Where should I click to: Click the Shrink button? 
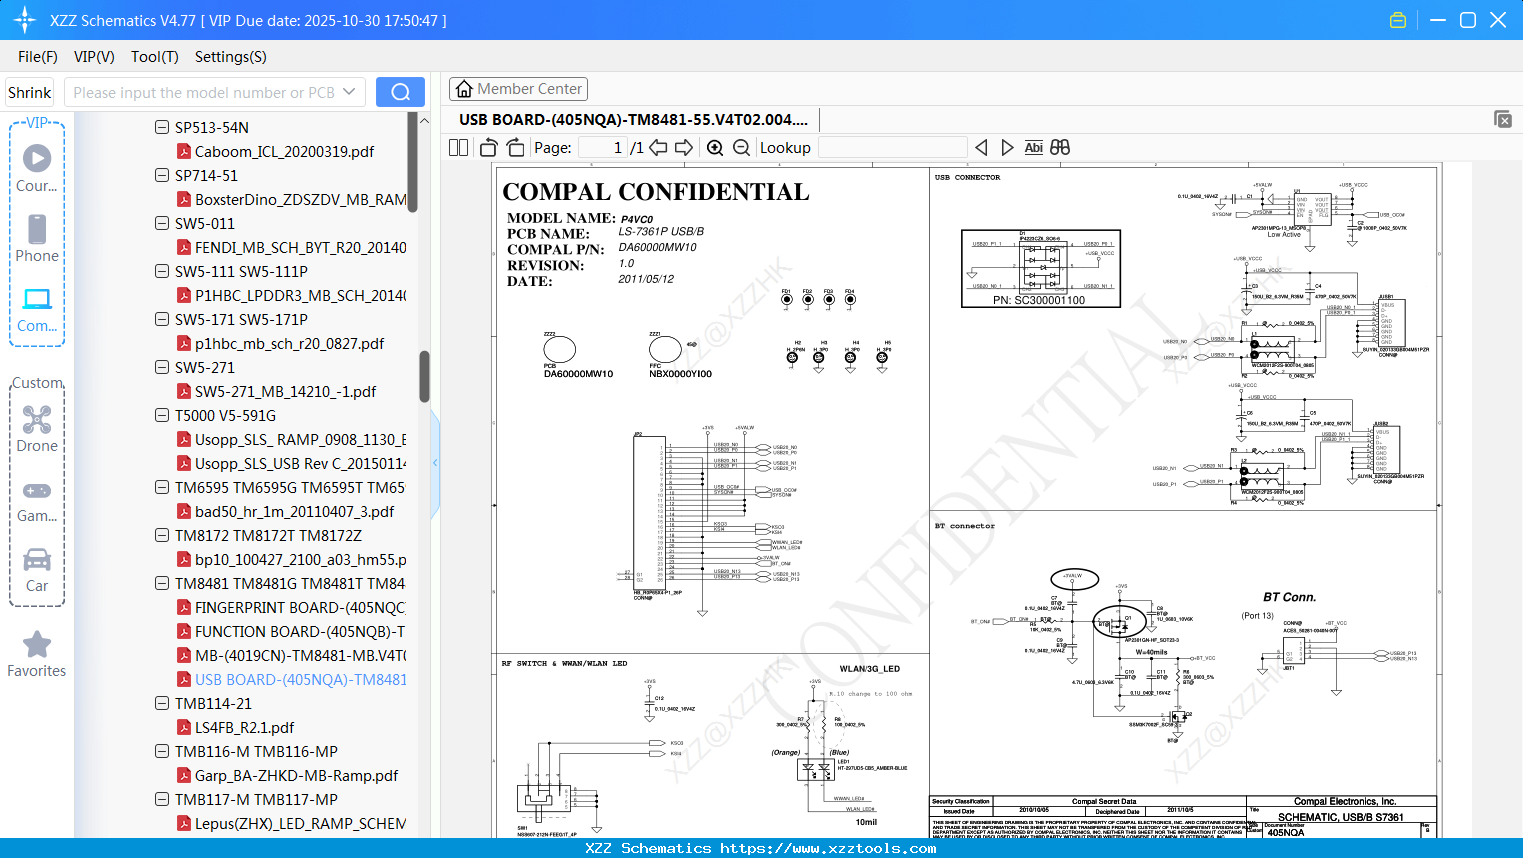pyautogui.click(x=30, y=92)
